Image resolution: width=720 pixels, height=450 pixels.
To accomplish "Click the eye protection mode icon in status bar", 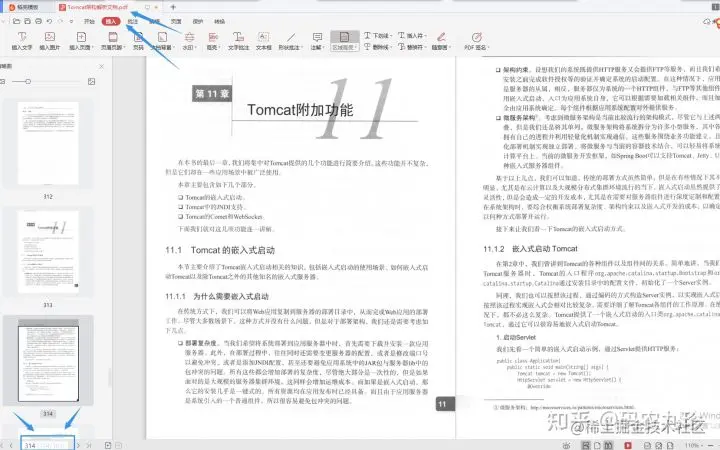I will point(567,445).
